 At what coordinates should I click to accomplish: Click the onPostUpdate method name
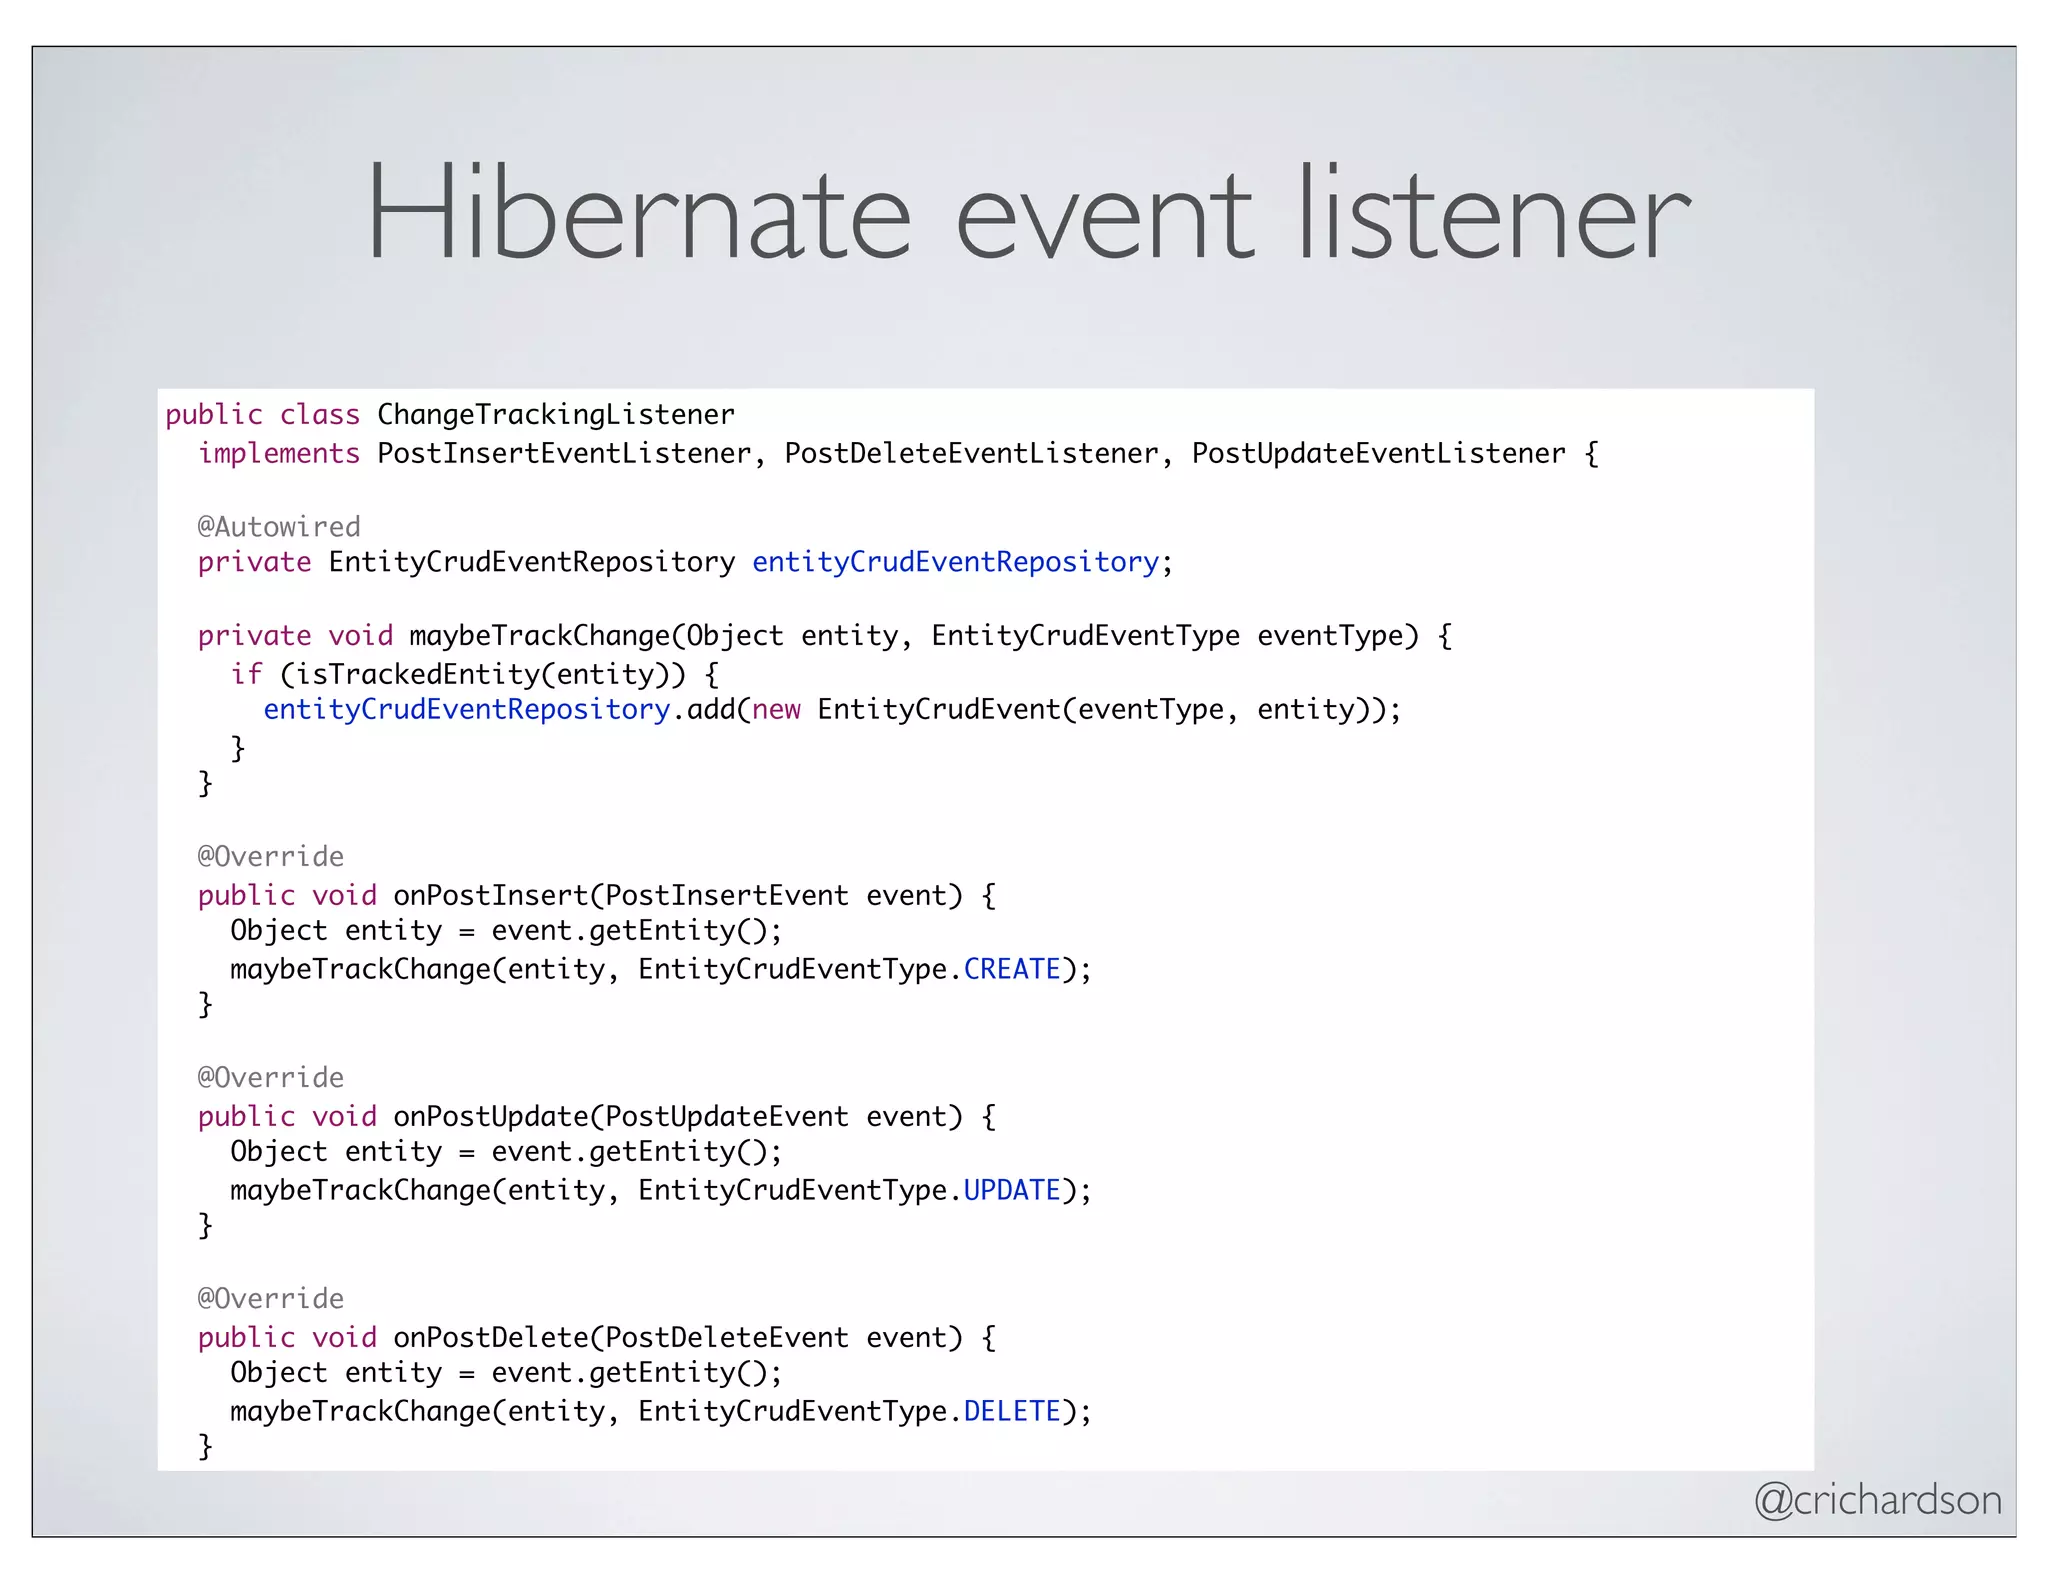coord(491,1116)
